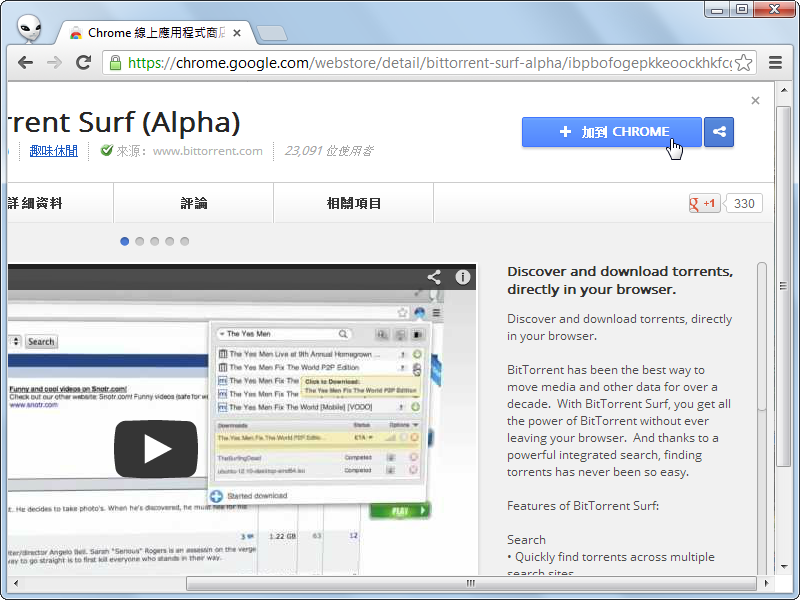
Task: Select the second carousel dot
Action: (139, 241)
